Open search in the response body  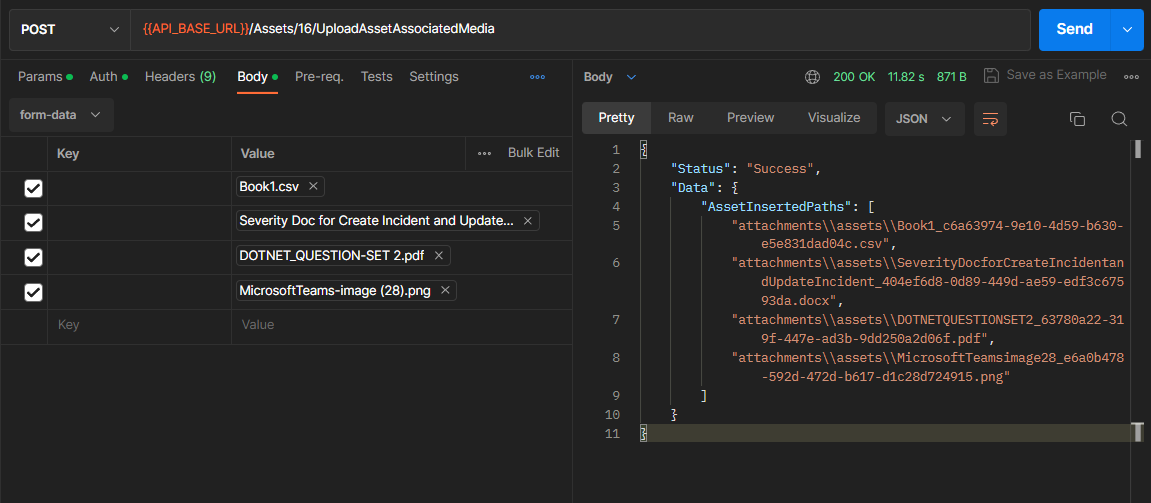point(1119,119)
